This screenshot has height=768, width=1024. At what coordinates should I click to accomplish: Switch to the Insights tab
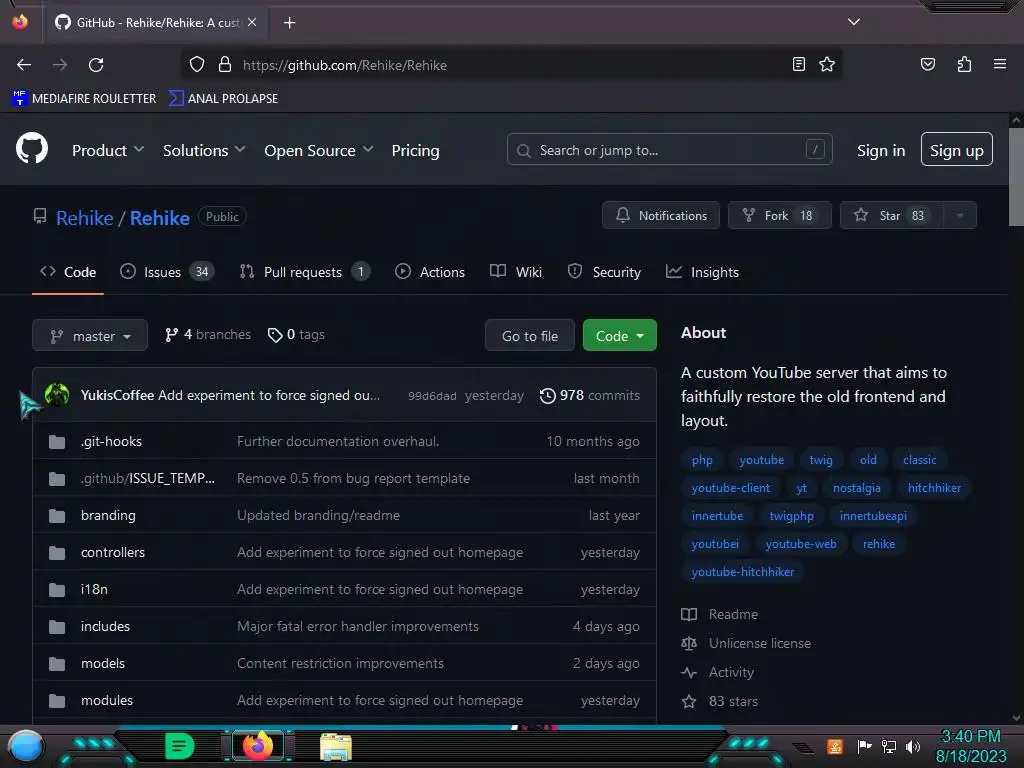pos(702,272)
